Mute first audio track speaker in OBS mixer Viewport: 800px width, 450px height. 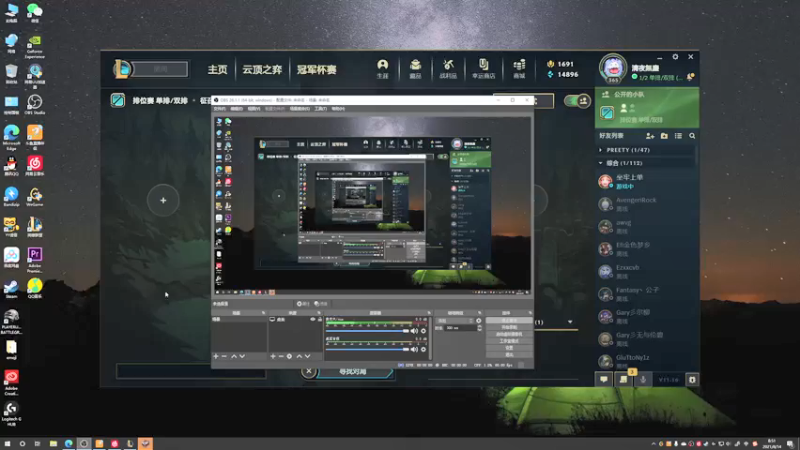pyautogui.click(x=414, y=331)
